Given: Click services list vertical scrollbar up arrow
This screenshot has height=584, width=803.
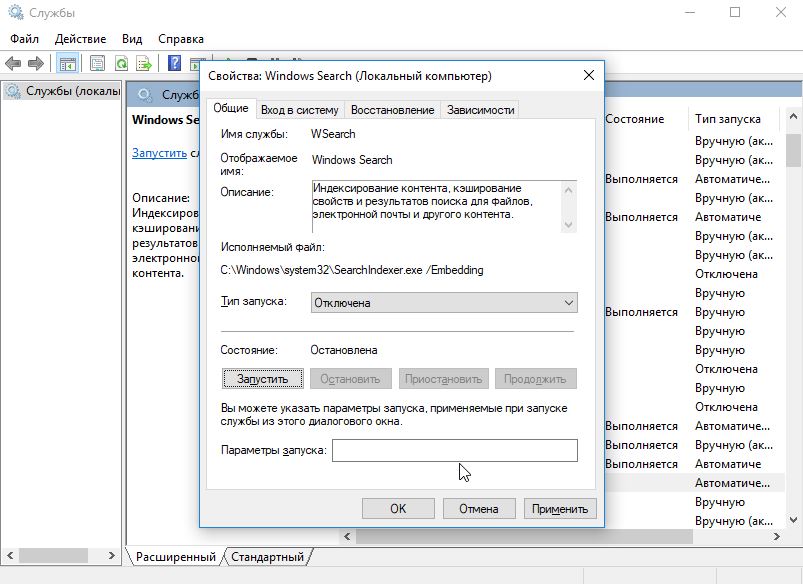Looking at the screenshot, I should click(793, 117).
